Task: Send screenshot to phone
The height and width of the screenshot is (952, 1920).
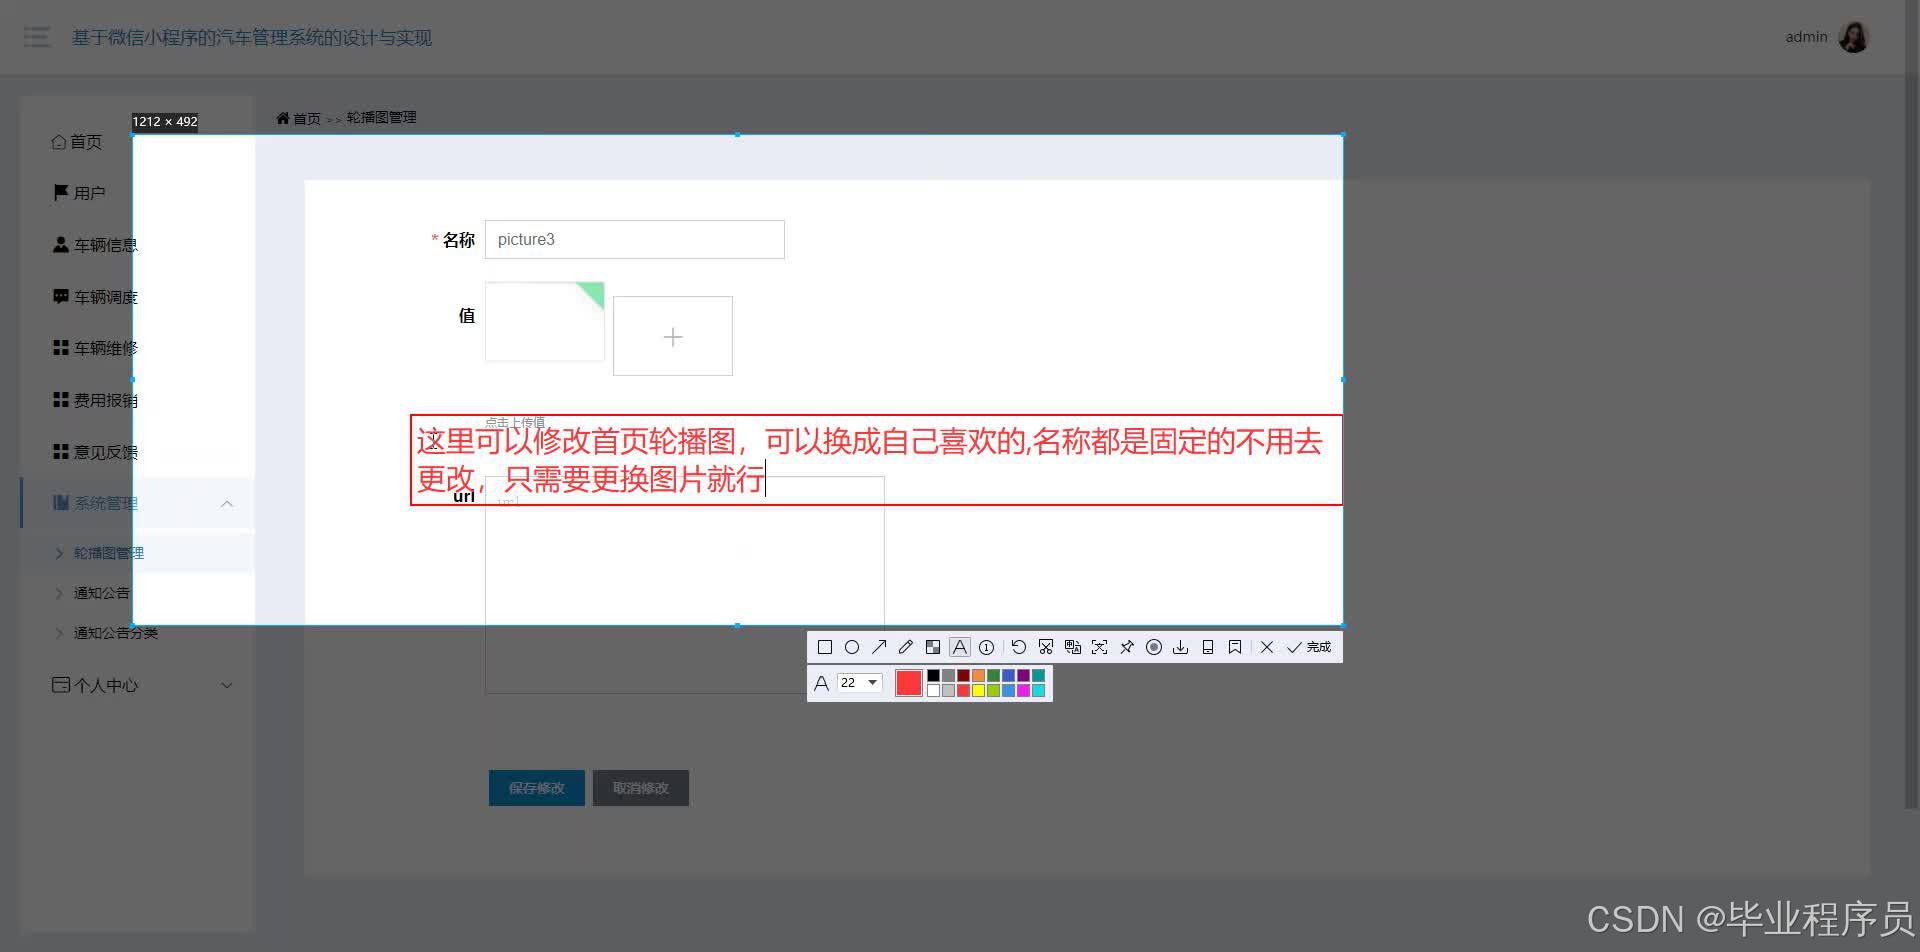Action: coord(1208,647)
